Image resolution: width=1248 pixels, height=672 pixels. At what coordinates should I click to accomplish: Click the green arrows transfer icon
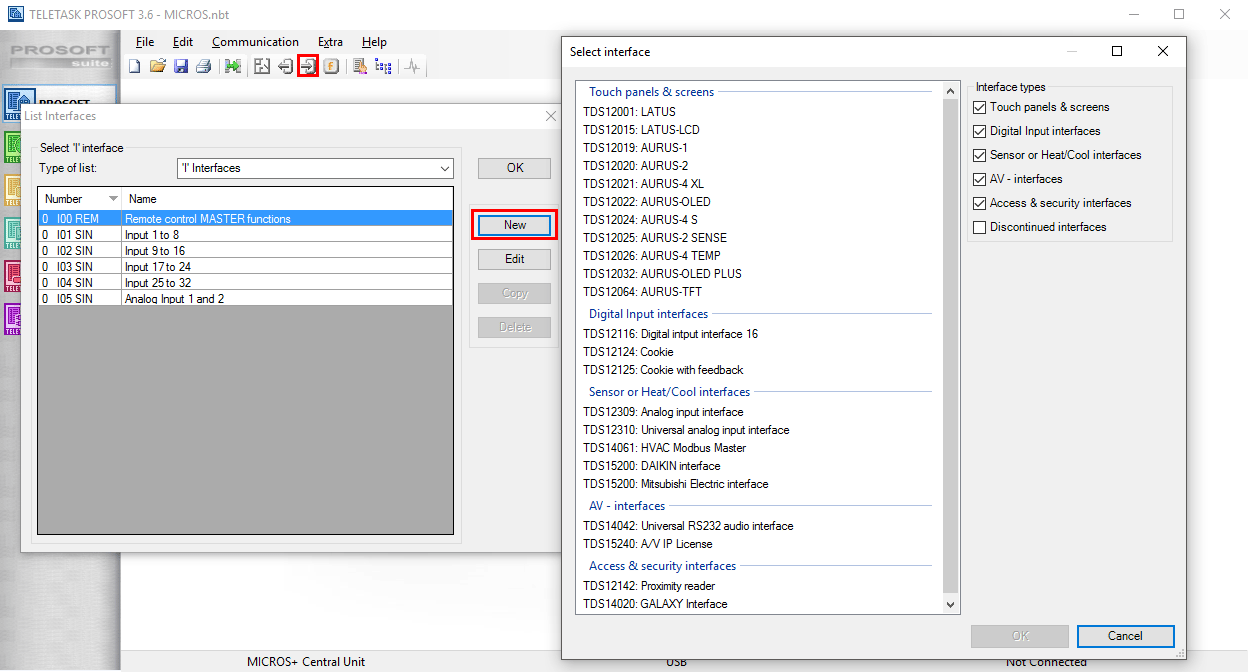(233, 67)
